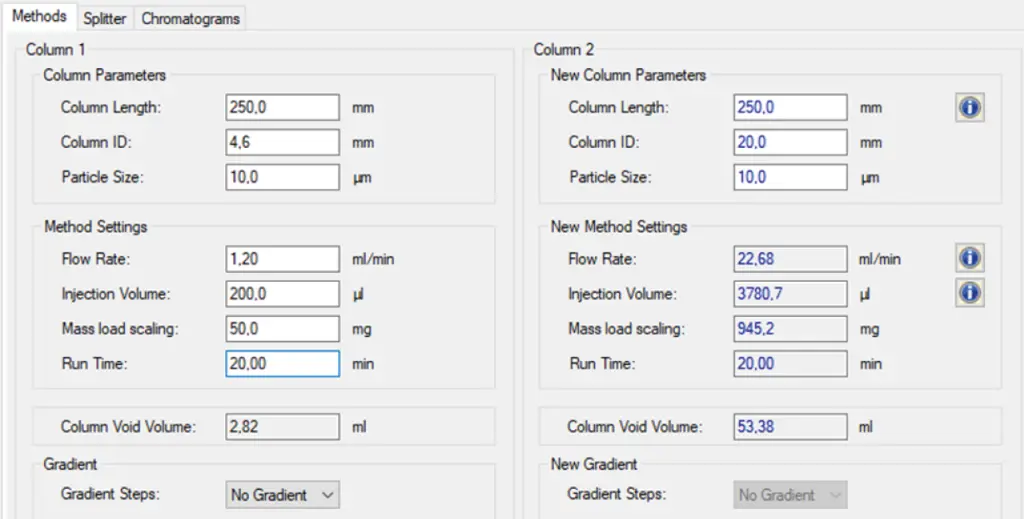This screenshot has height=519, width=1024.
Task: Open info for New Column Parameters
Action: point(970,107)
